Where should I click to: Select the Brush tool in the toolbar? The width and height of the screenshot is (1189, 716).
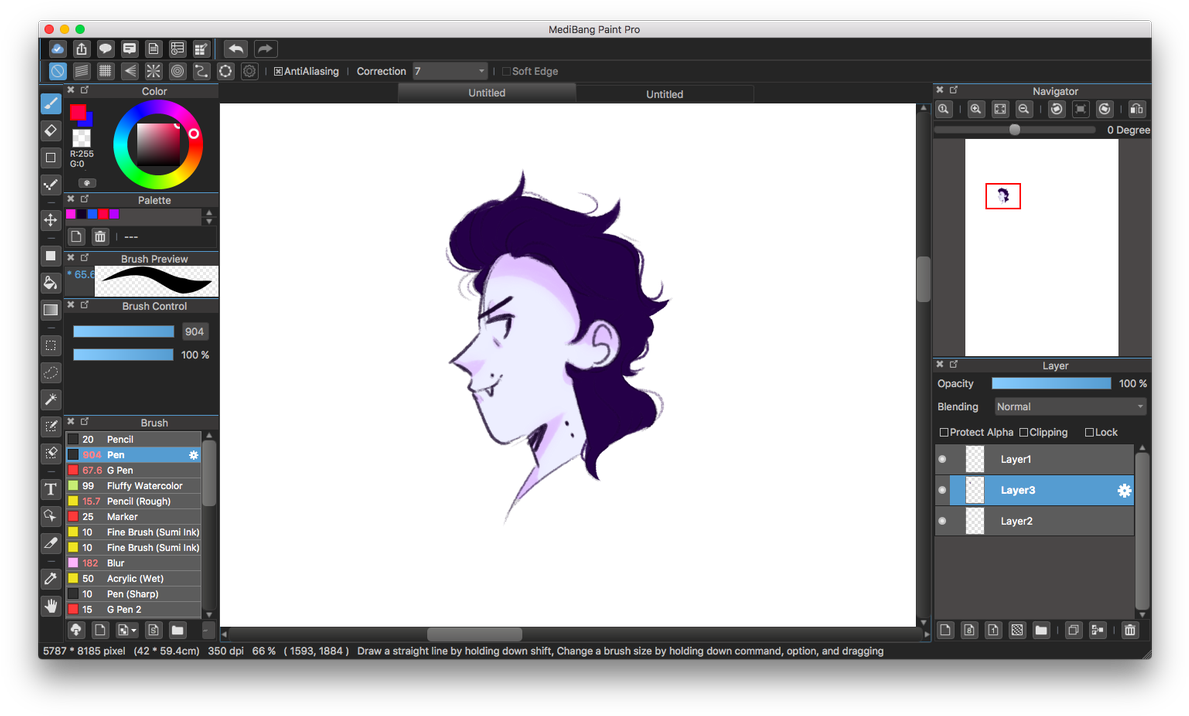click(51, 104)
